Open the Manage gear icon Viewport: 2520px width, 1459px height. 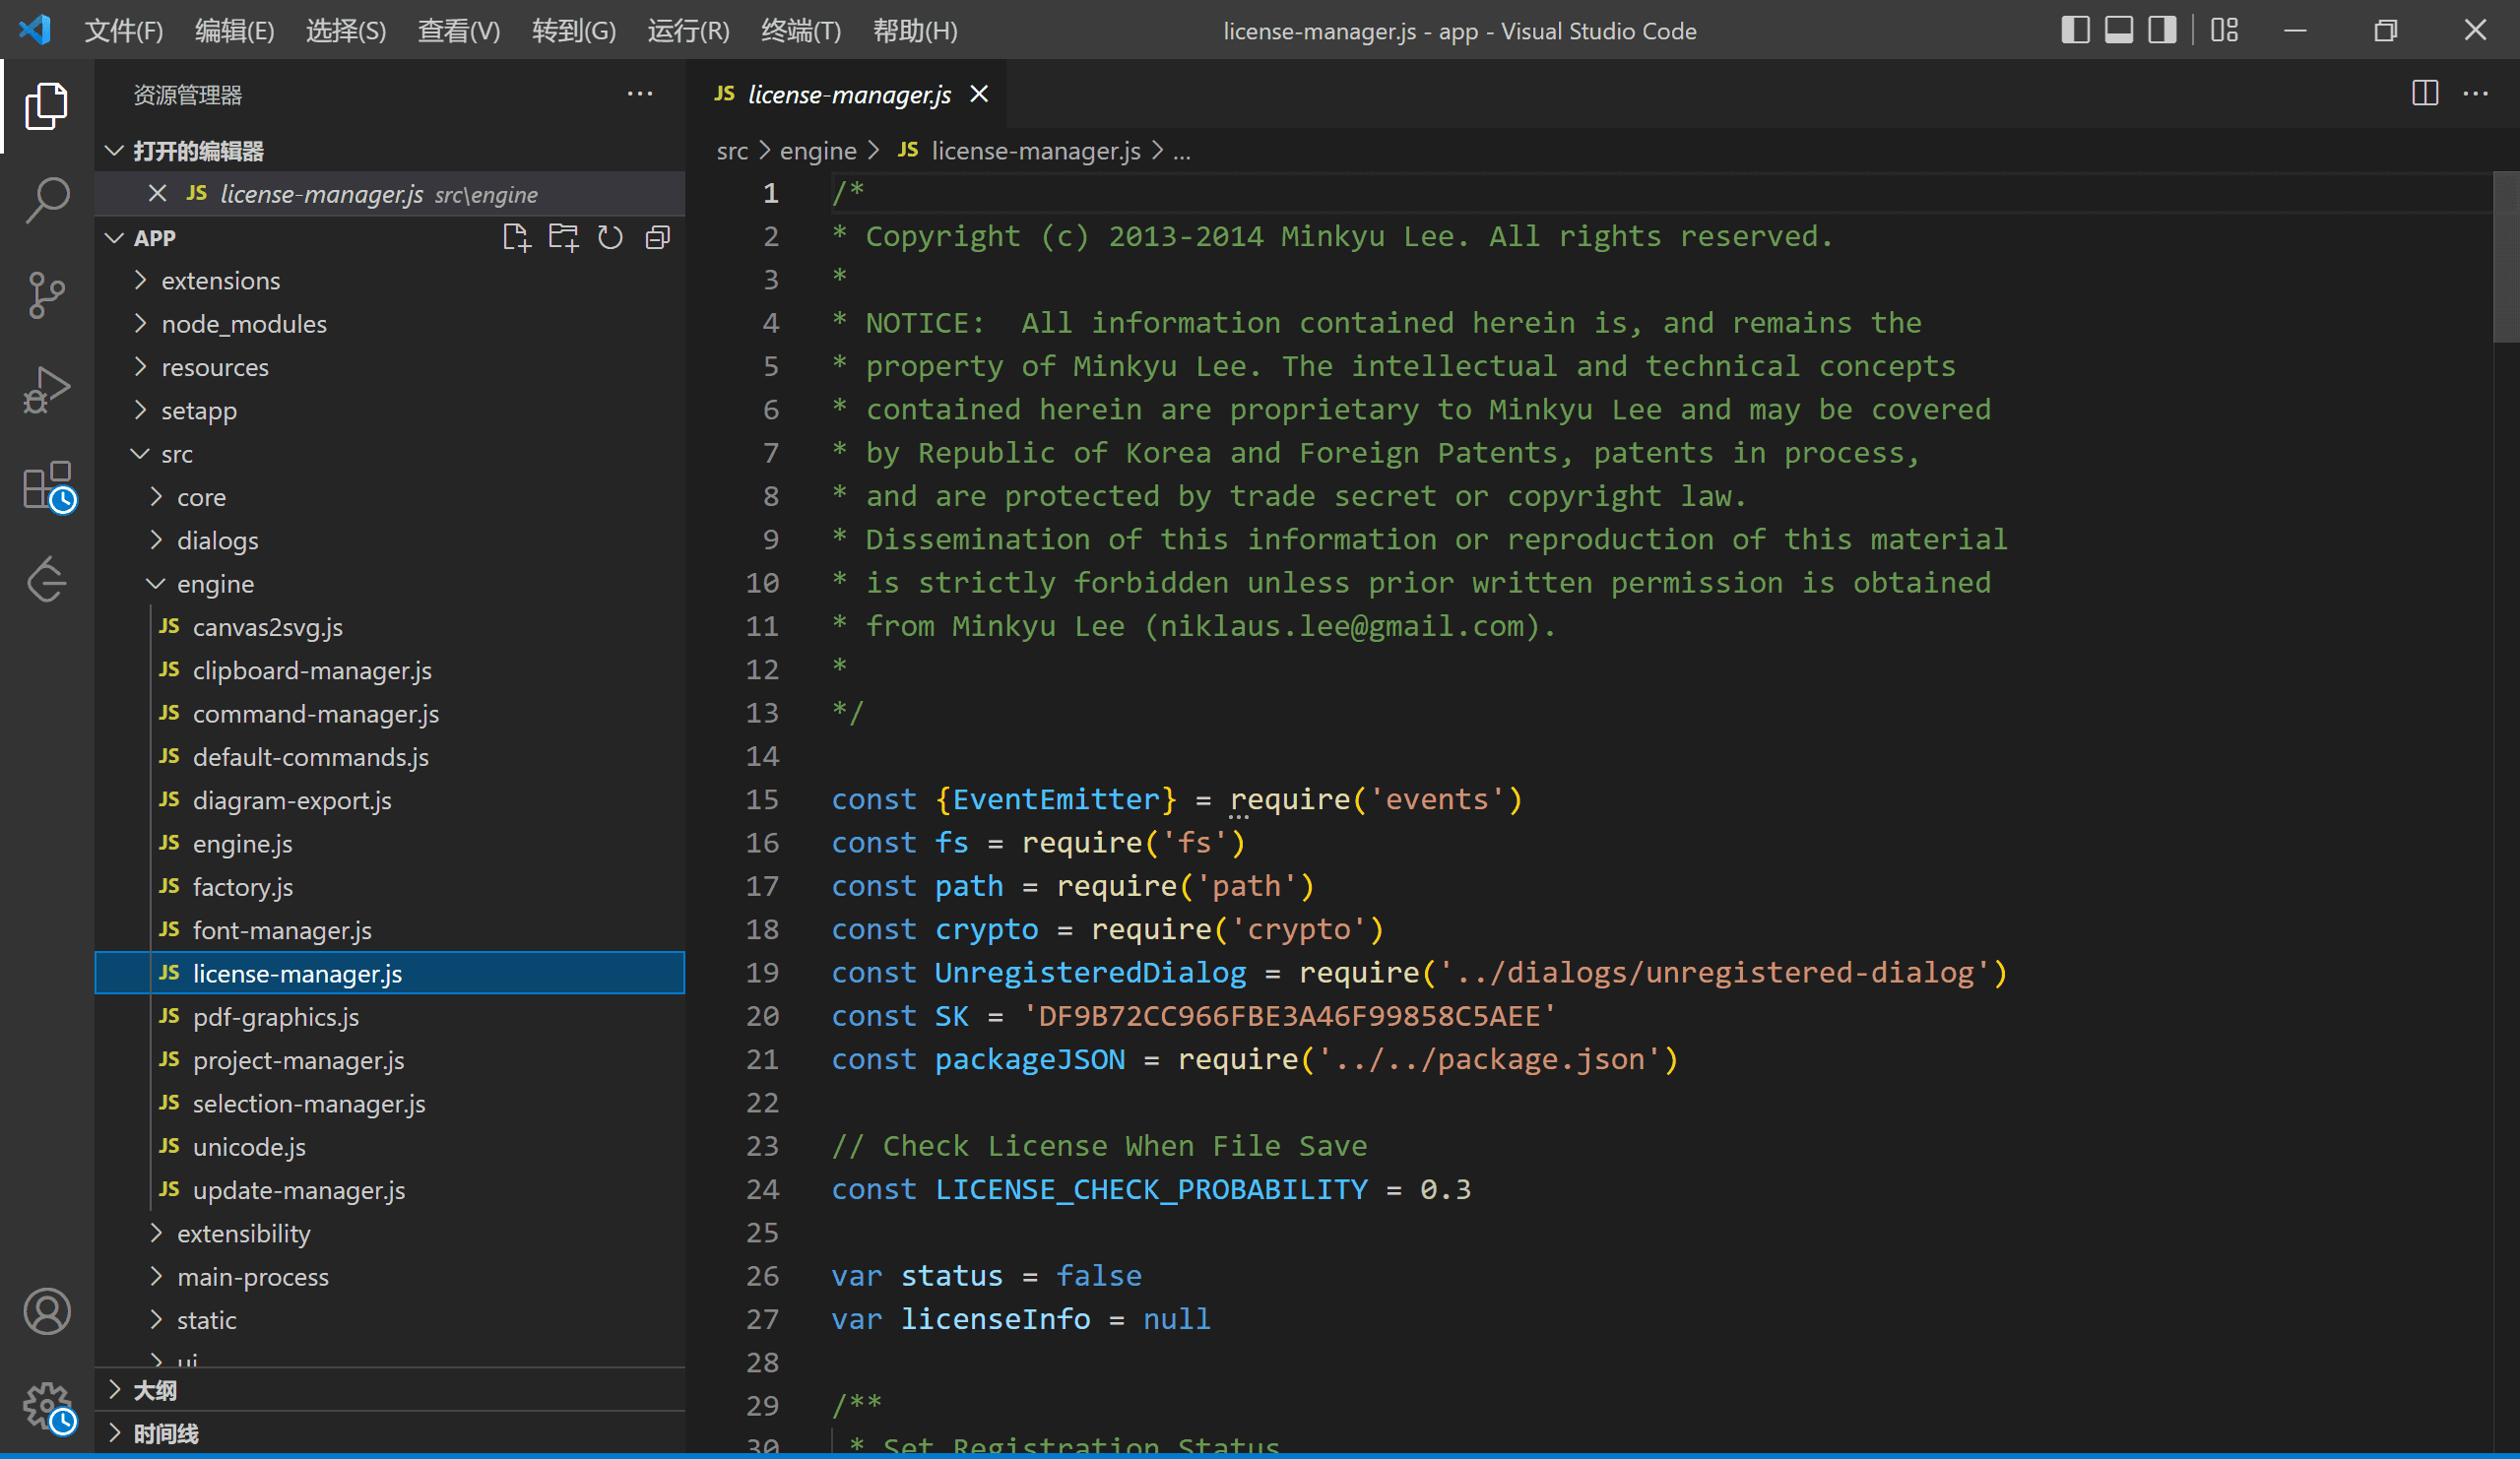point(48,1407)
